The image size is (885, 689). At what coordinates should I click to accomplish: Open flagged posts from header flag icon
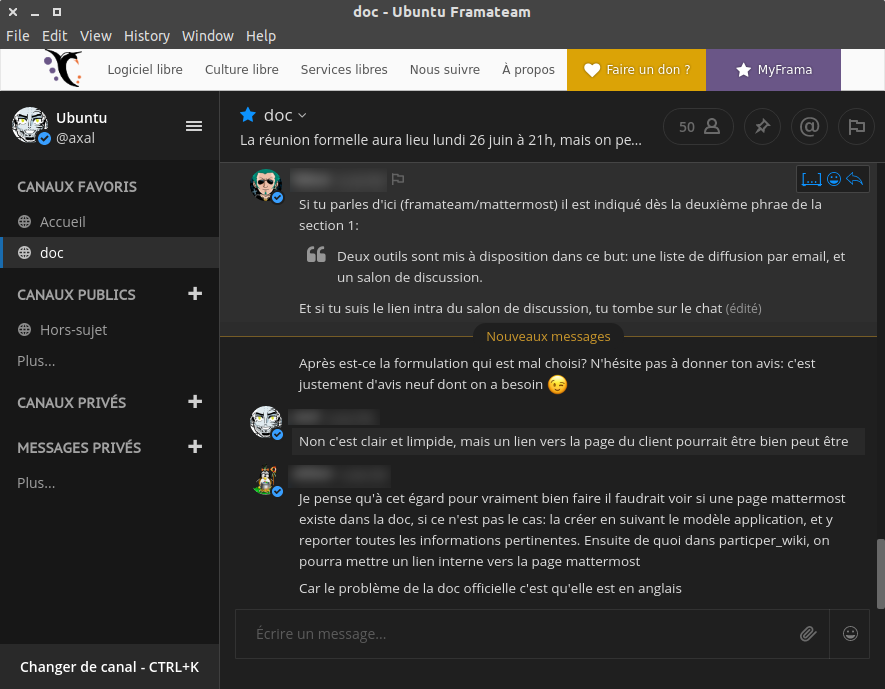(x=856, y=127)
